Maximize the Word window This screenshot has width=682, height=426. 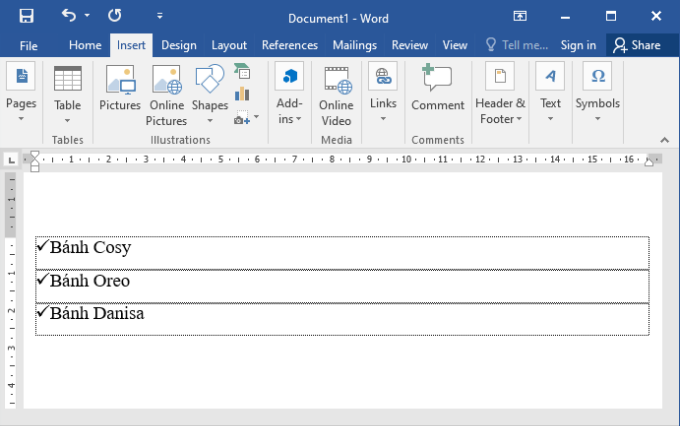611,17
